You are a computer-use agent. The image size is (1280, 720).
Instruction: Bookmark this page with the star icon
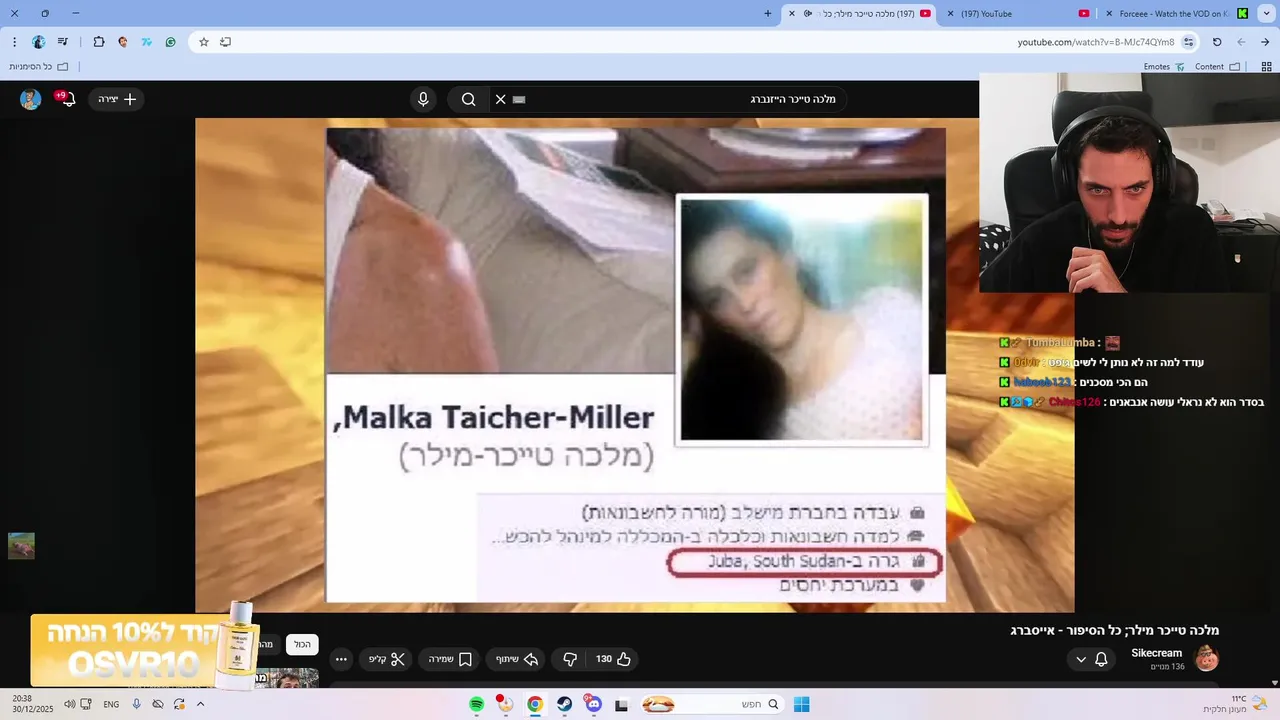click(204, 42)
